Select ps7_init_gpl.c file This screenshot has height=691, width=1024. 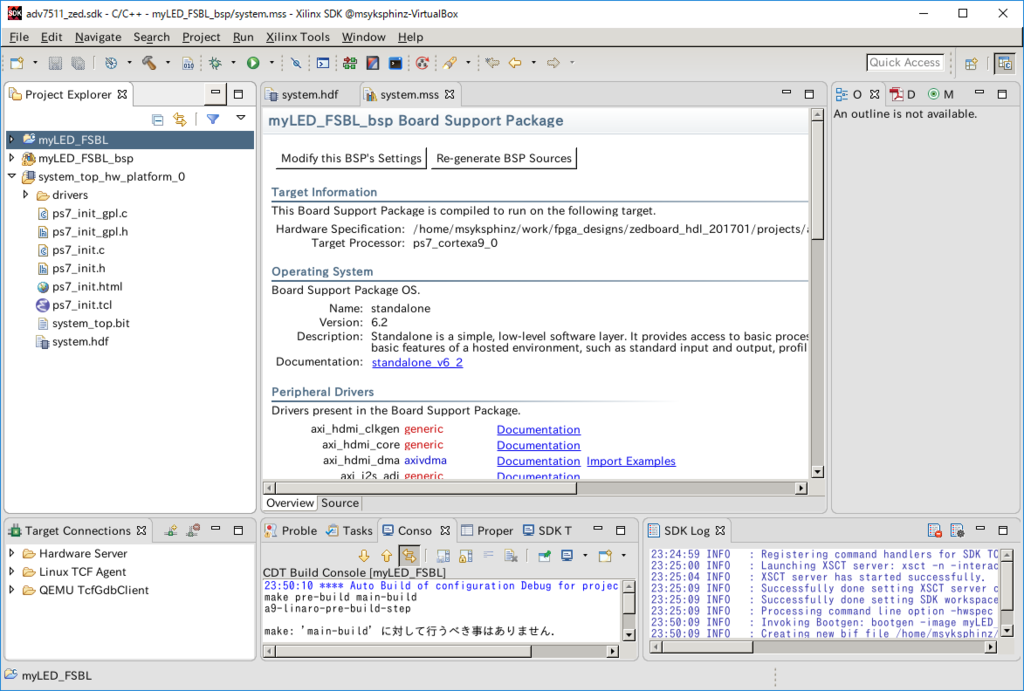click(89, 214)
